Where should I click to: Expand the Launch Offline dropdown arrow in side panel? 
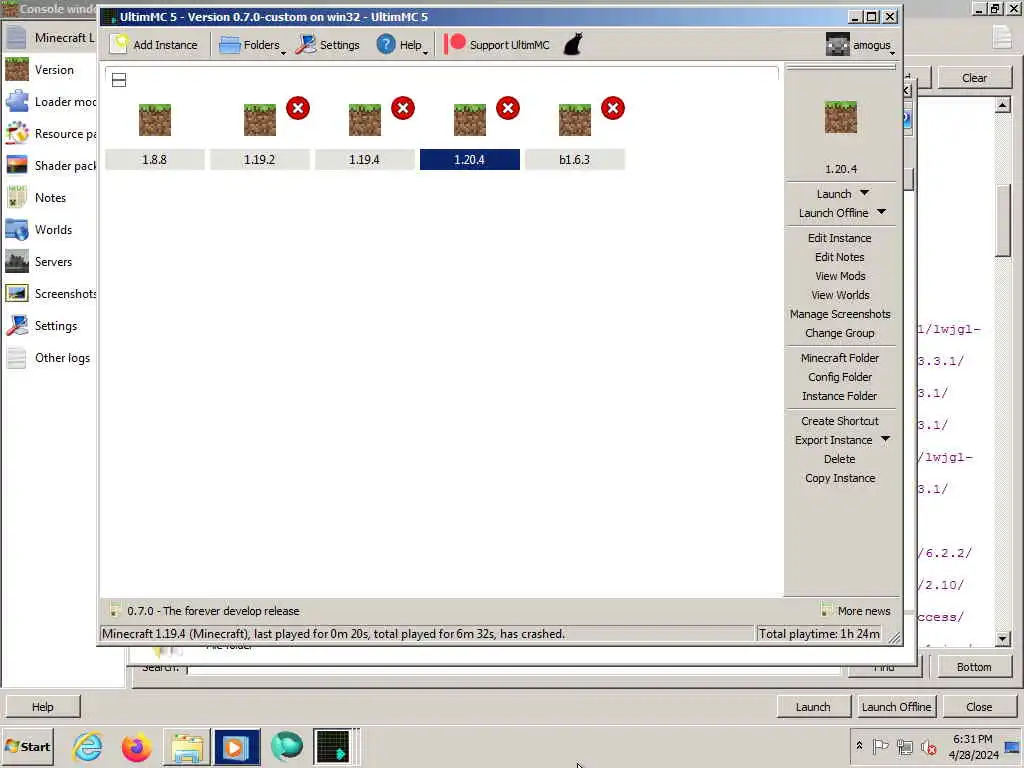pos(882,212)
